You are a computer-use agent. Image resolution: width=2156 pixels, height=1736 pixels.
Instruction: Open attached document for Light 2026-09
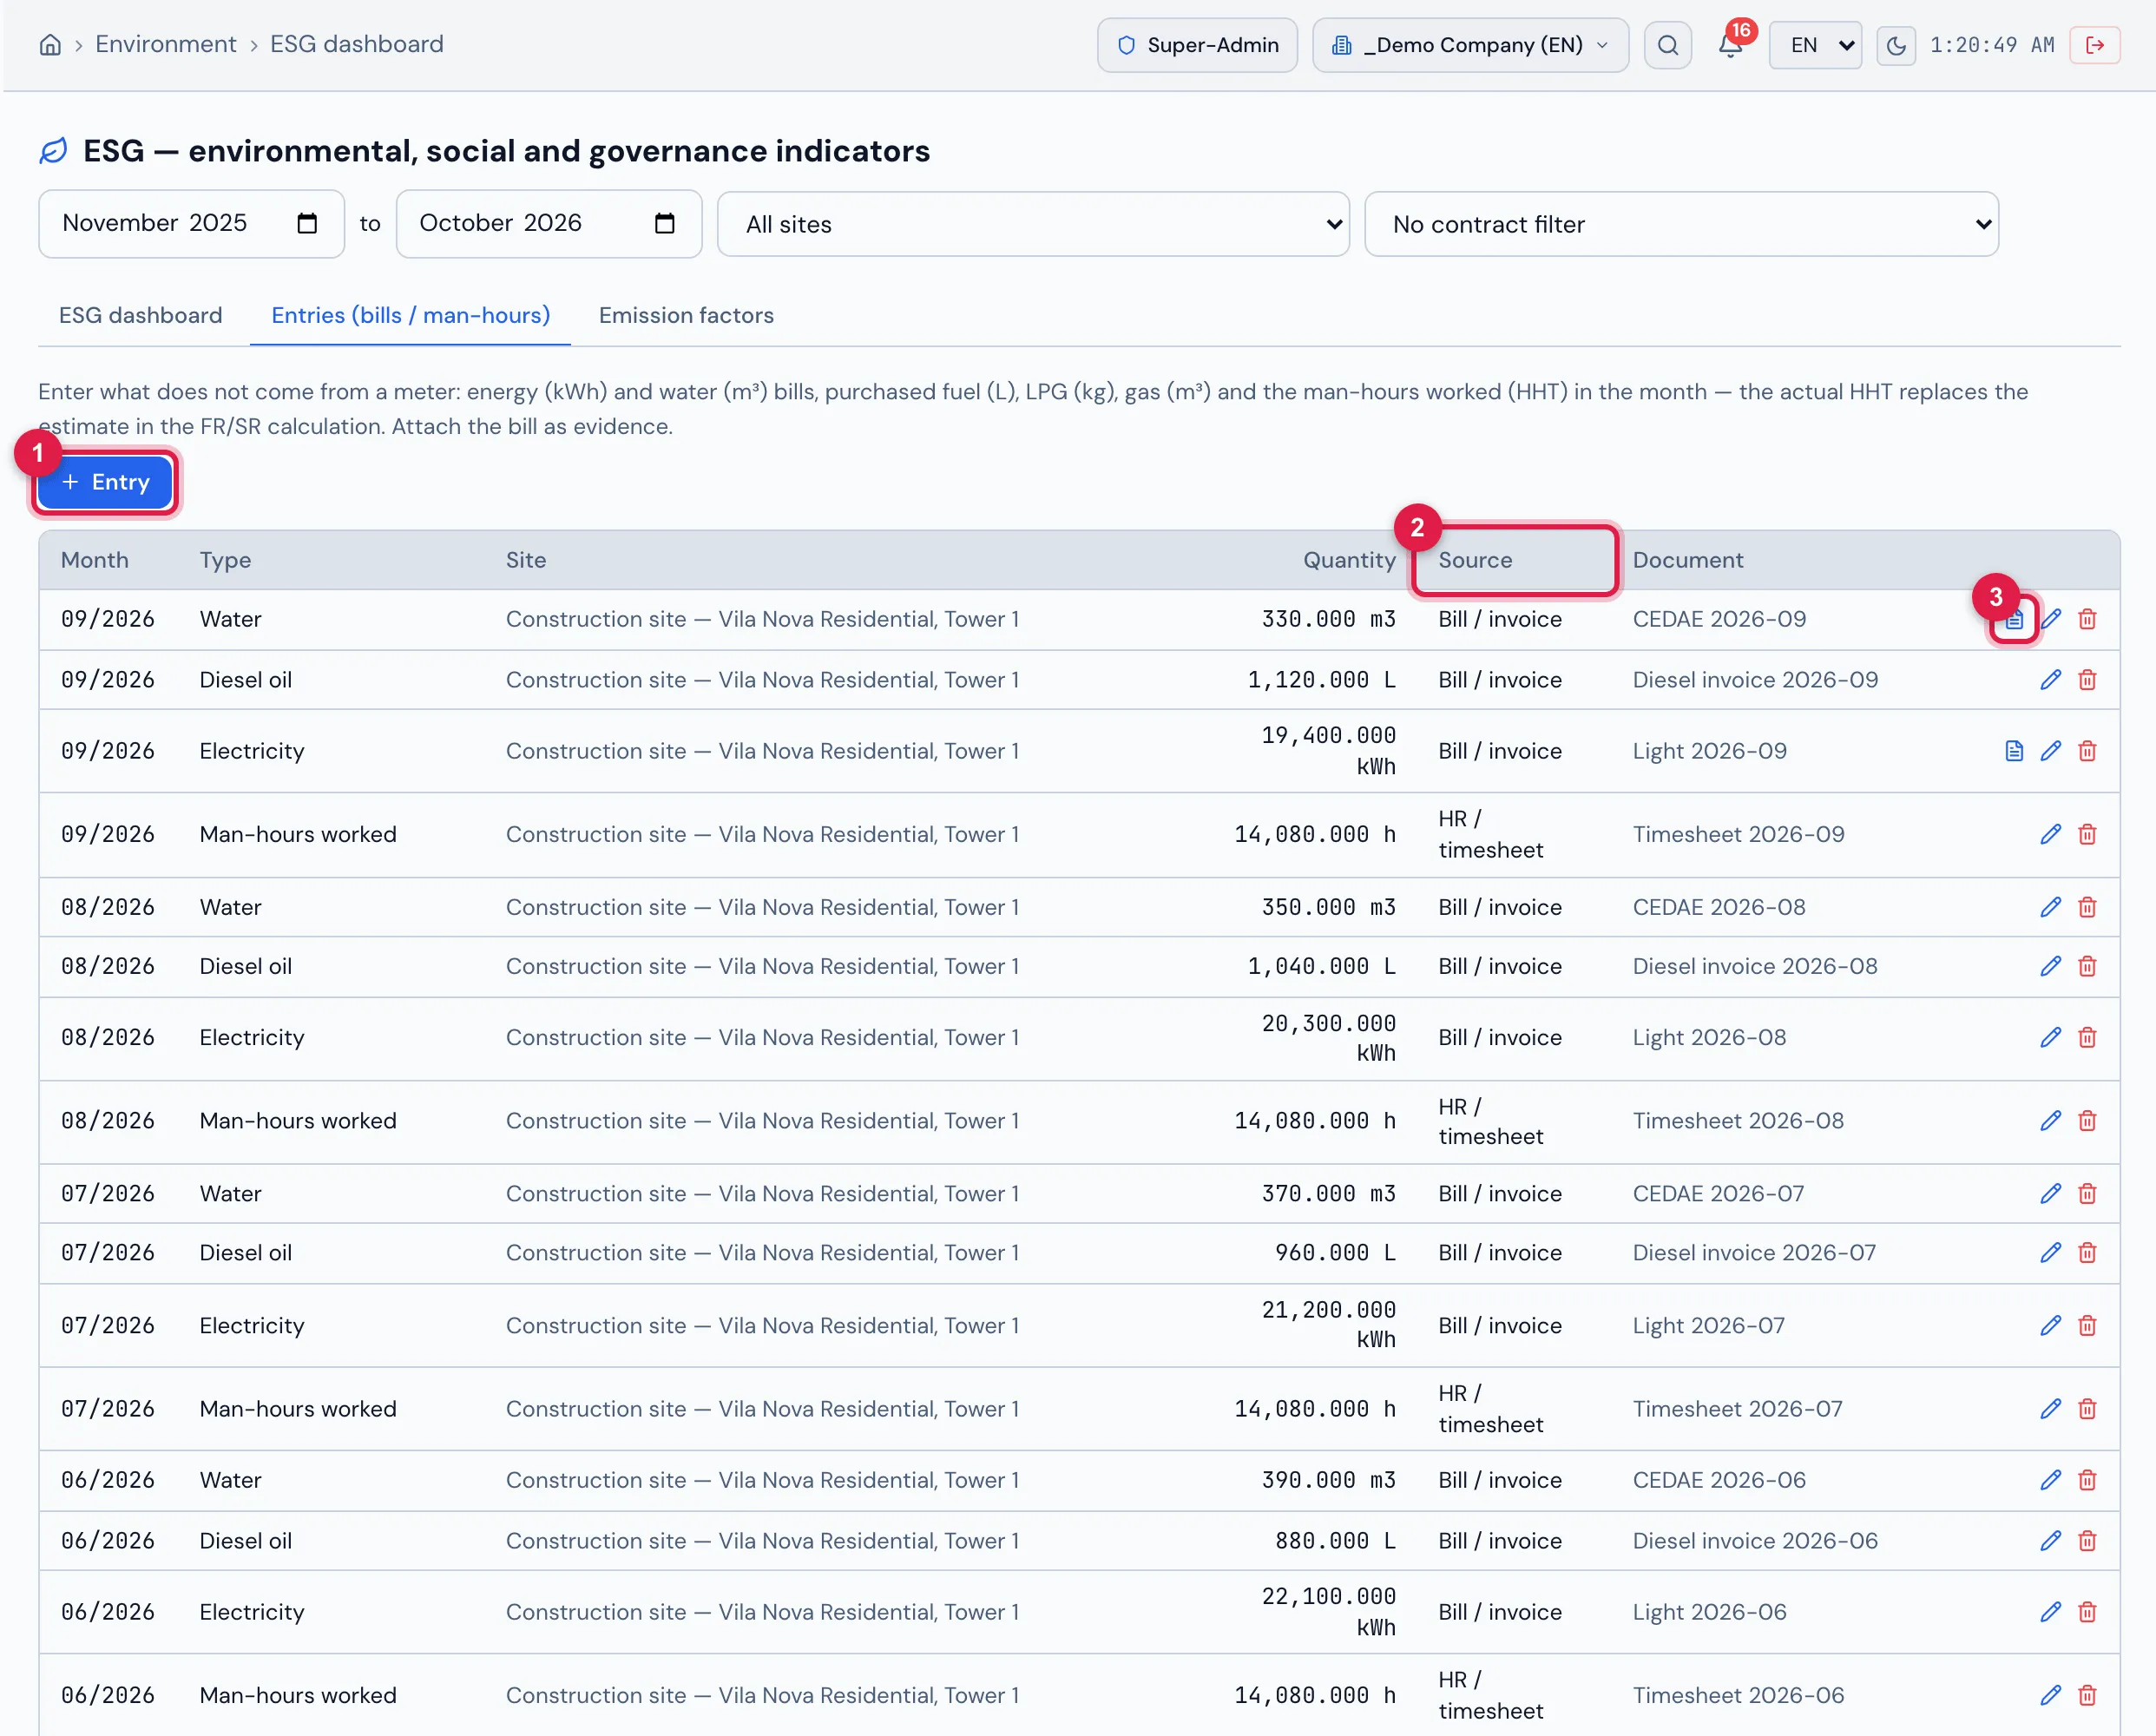tap(2014, 751)
